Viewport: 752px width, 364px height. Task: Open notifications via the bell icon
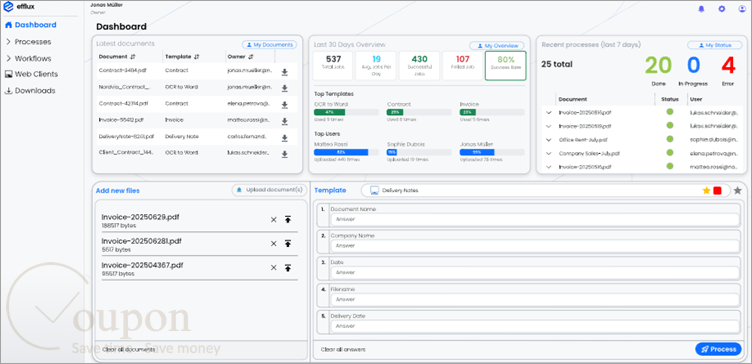(701, 9)
